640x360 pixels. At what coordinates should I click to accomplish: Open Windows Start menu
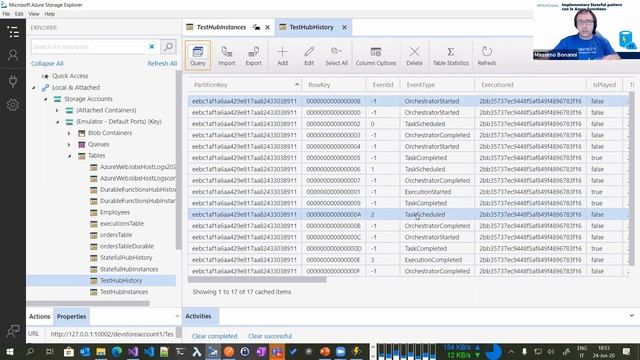(10, 351)
